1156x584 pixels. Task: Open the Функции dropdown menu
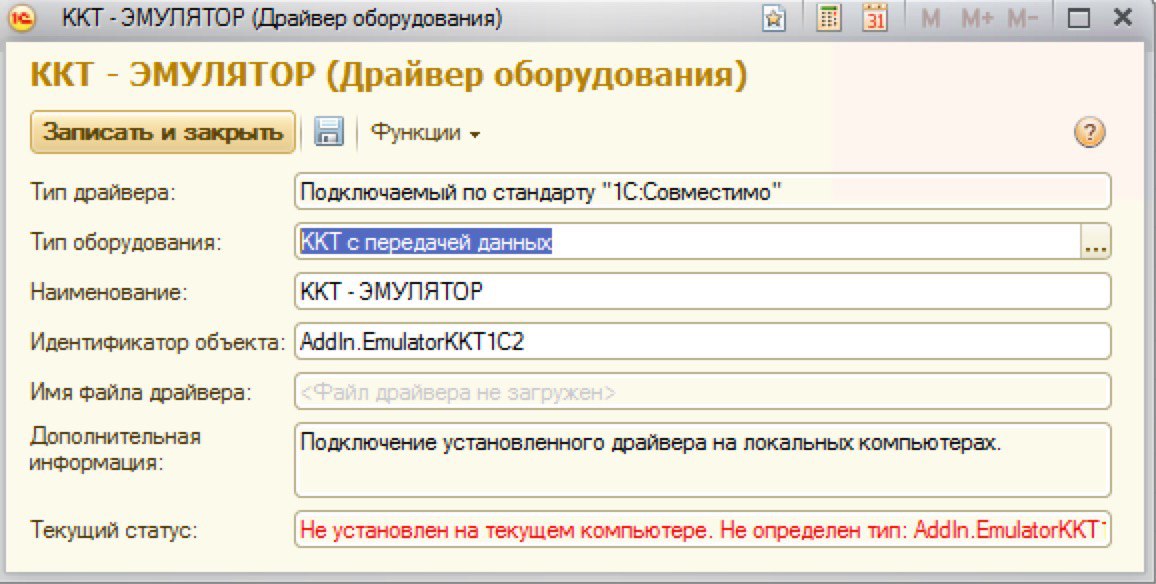tap(425, 133)
